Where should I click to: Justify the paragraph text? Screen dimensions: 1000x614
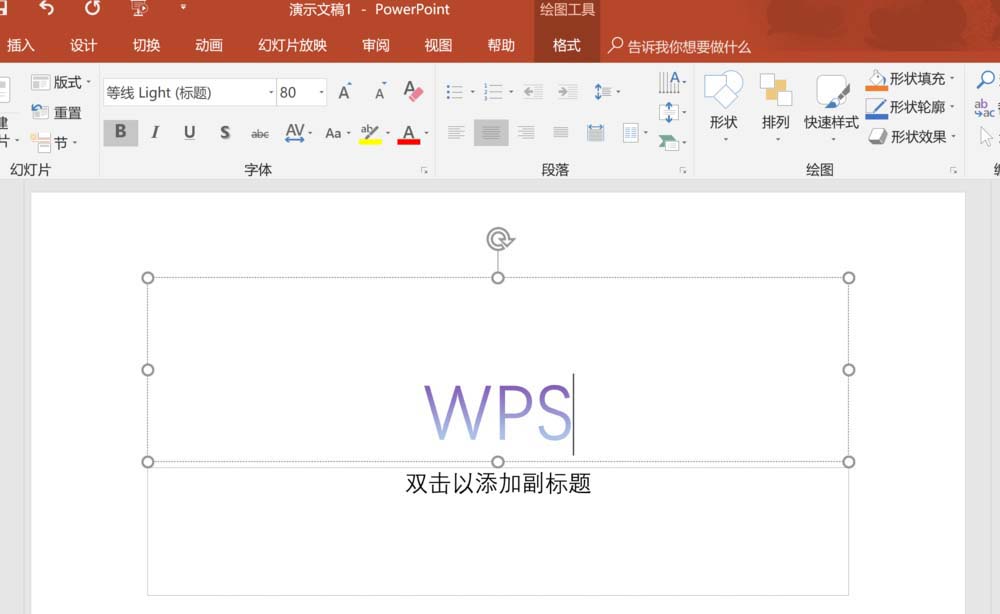(x=561, y=133)
